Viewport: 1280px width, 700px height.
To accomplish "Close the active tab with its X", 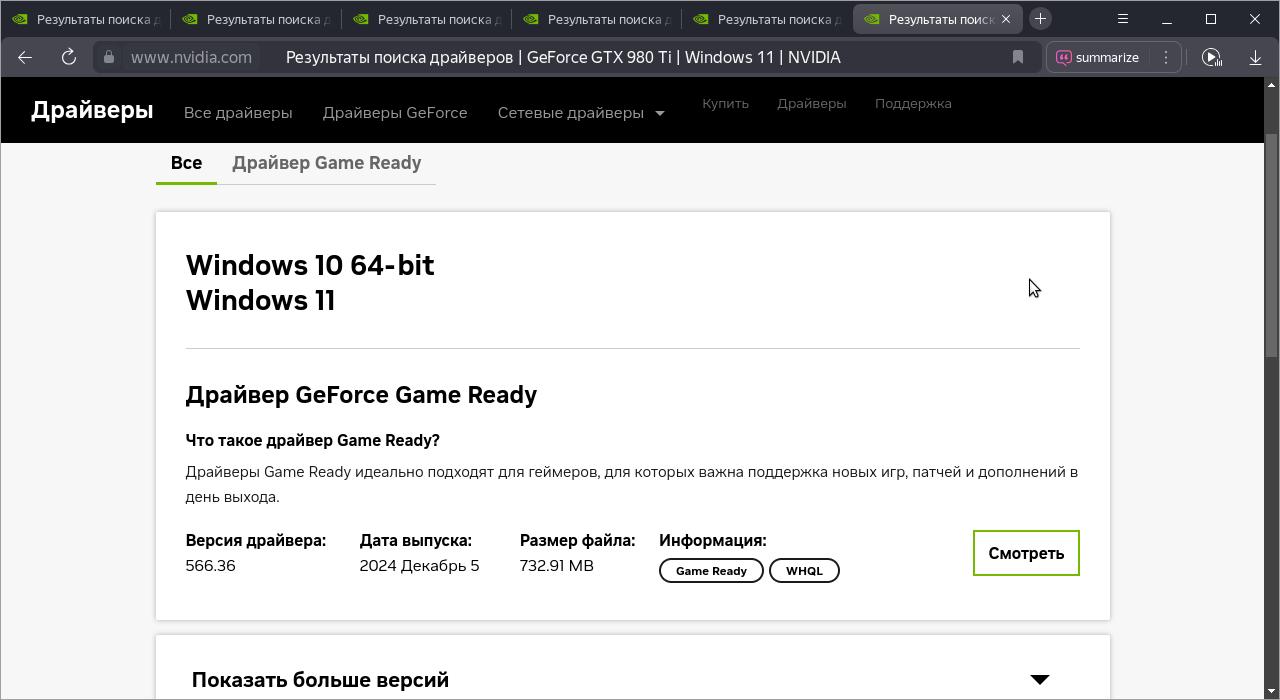I will click(1006, 19).
